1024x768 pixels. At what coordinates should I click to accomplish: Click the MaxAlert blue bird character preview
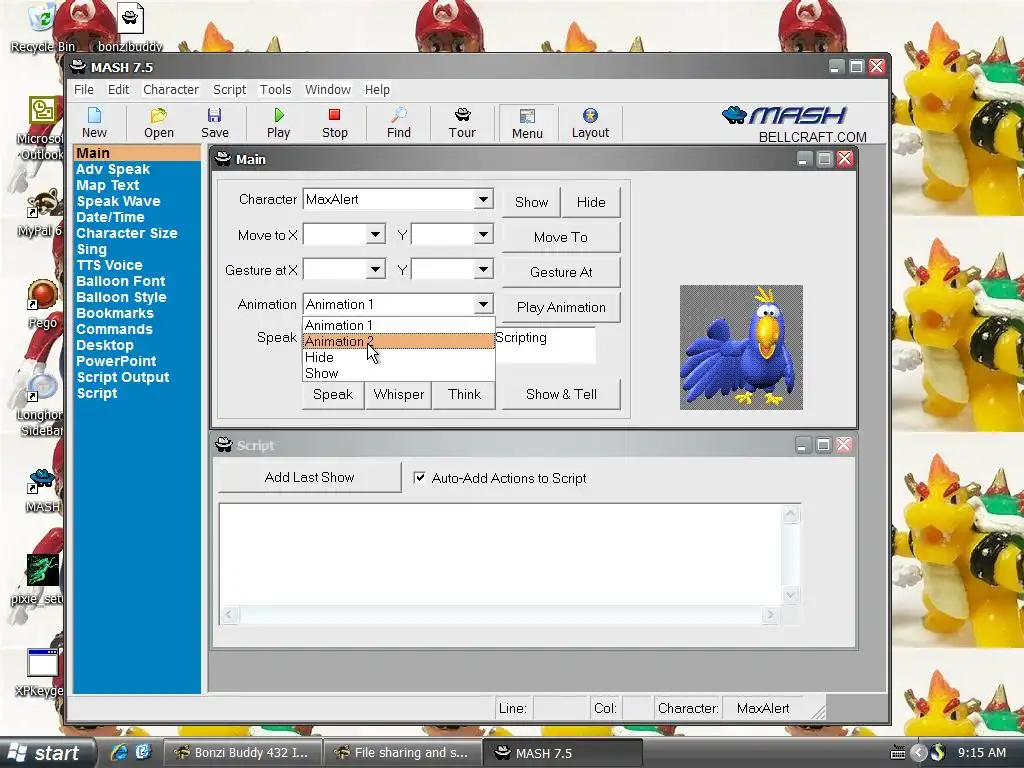741,347
